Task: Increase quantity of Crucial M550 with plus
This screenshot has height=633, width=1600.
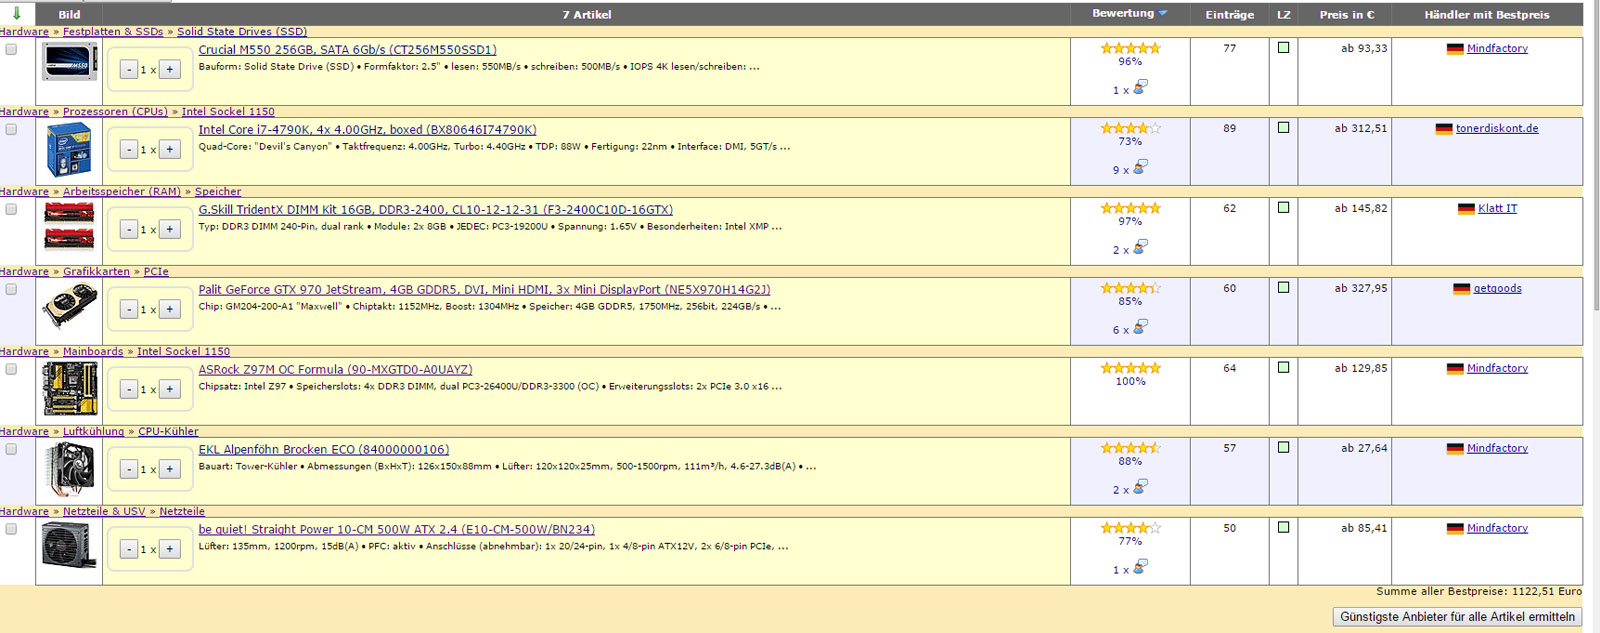Action: click(x=170, y=69)
